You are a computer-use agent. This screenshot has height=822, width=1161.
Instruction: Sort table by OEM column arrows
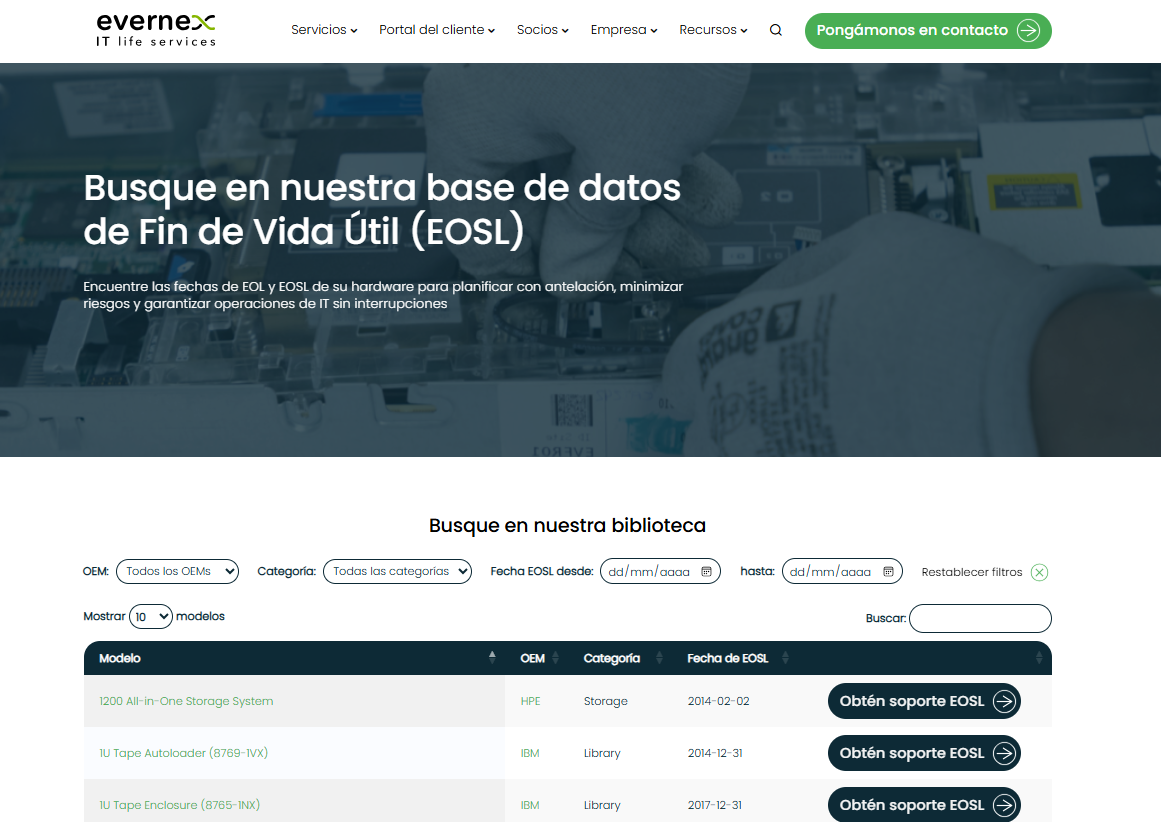click(555, 658)
